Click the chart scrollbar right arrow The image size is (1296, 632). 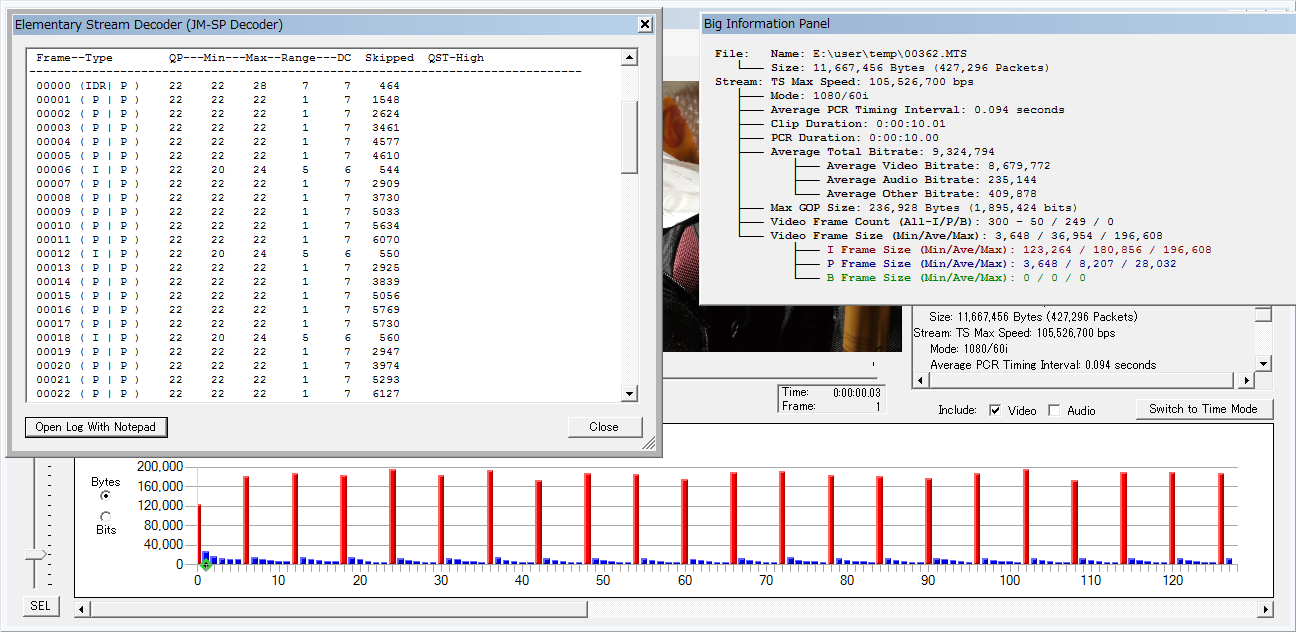coord(1265,609)
